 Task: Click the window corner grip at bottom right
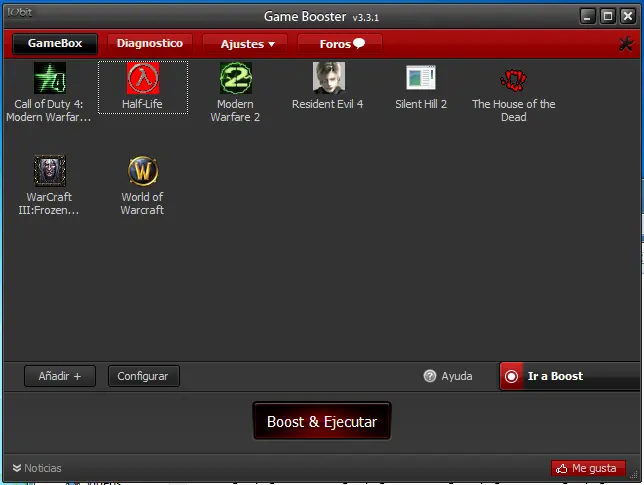[635, 475]
